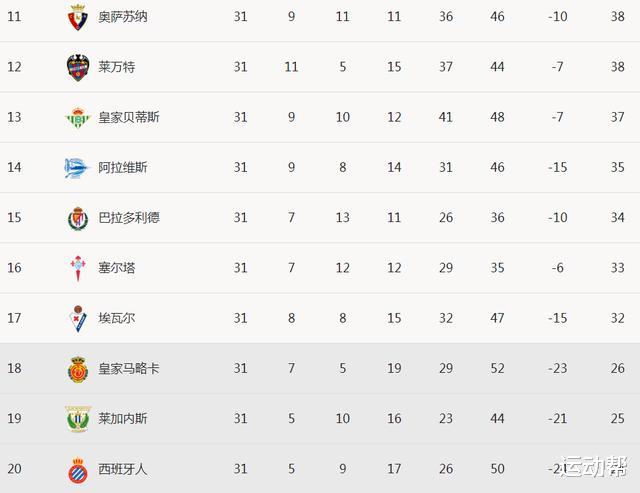The image size is (640, 493).
Task: Click the 西班牙人 team name
Action: [123, 469]
